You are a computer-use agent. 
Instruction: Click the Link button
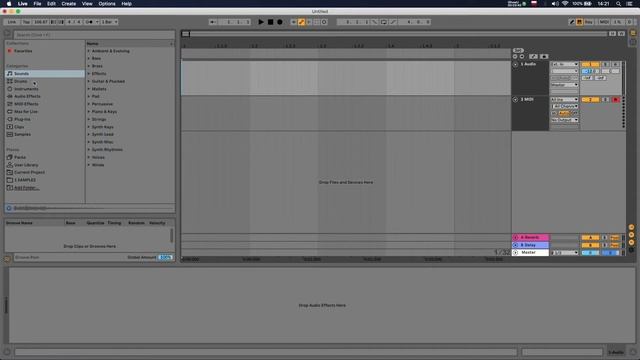pyautogui.click(x=12, y=22)
